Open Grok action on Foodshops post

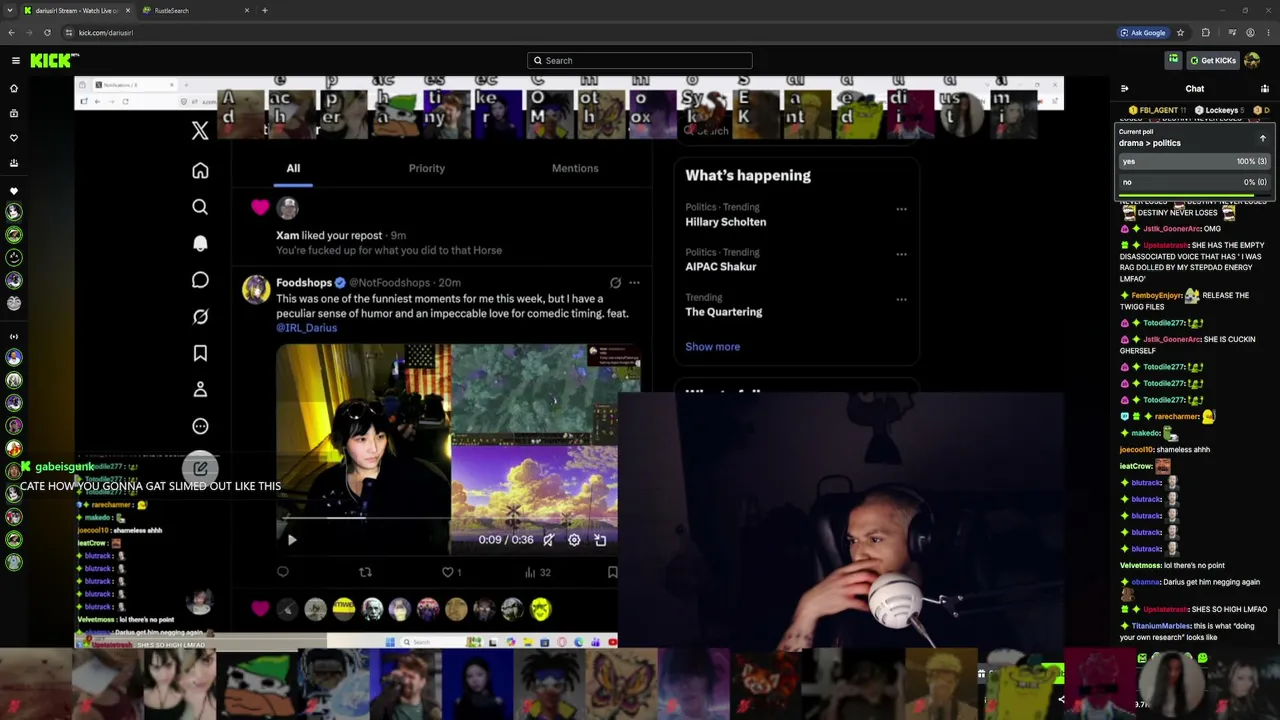click(615, 283)
